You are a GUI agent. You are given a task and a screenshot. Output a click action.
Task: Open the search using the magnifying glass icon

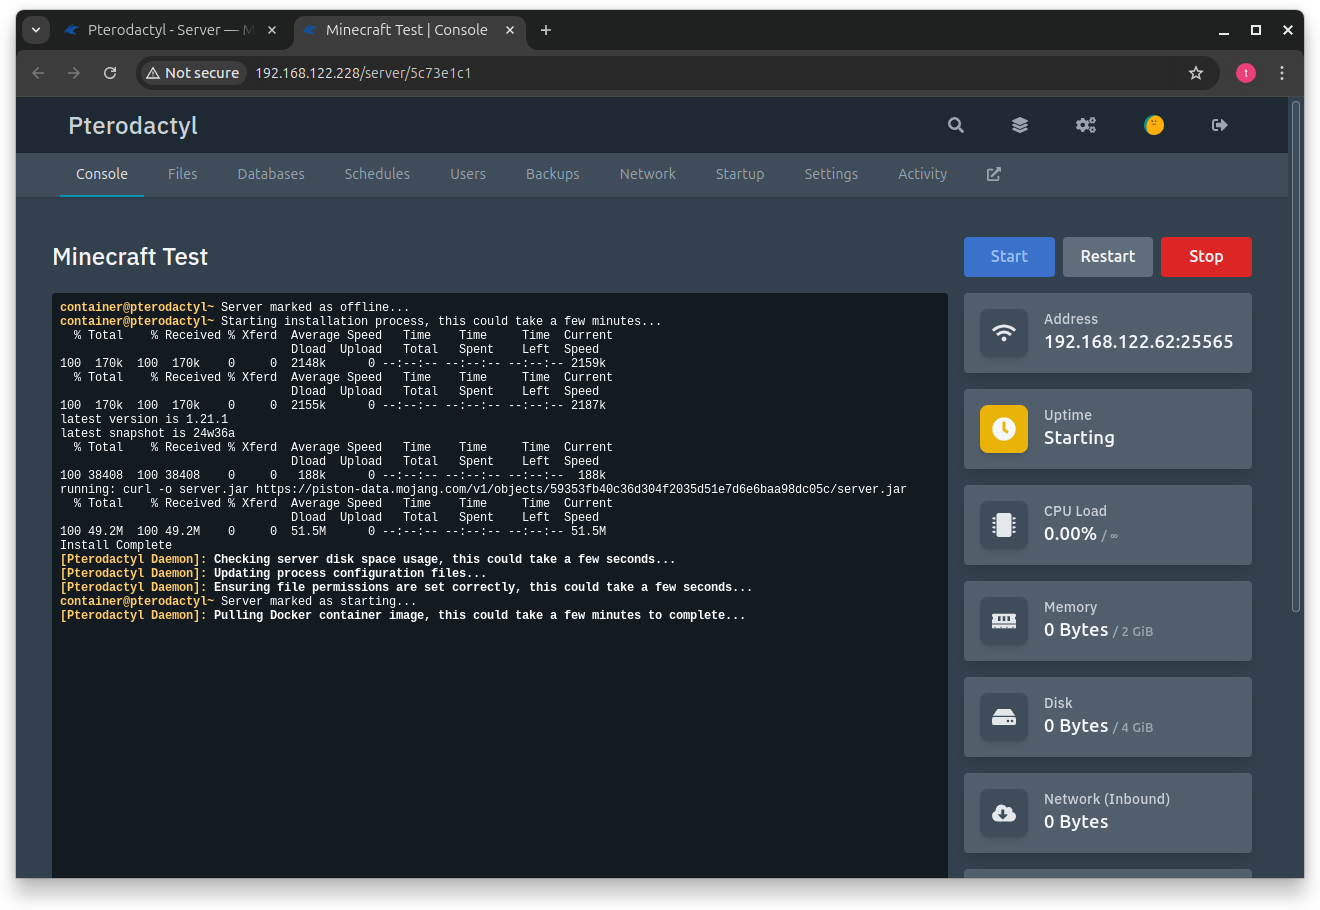(955, 125)
